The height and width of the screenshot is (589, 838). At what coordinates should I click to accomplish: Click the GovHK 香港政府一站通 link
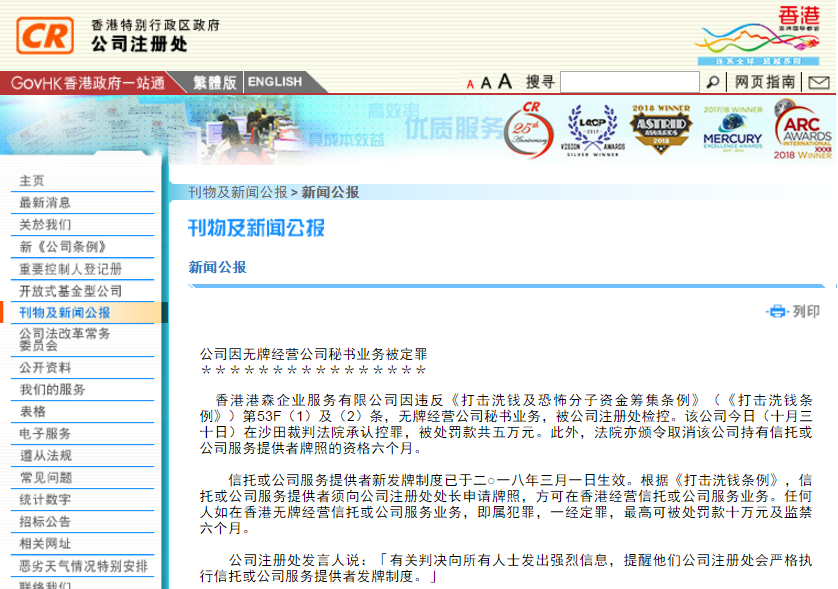click(88, 83)
